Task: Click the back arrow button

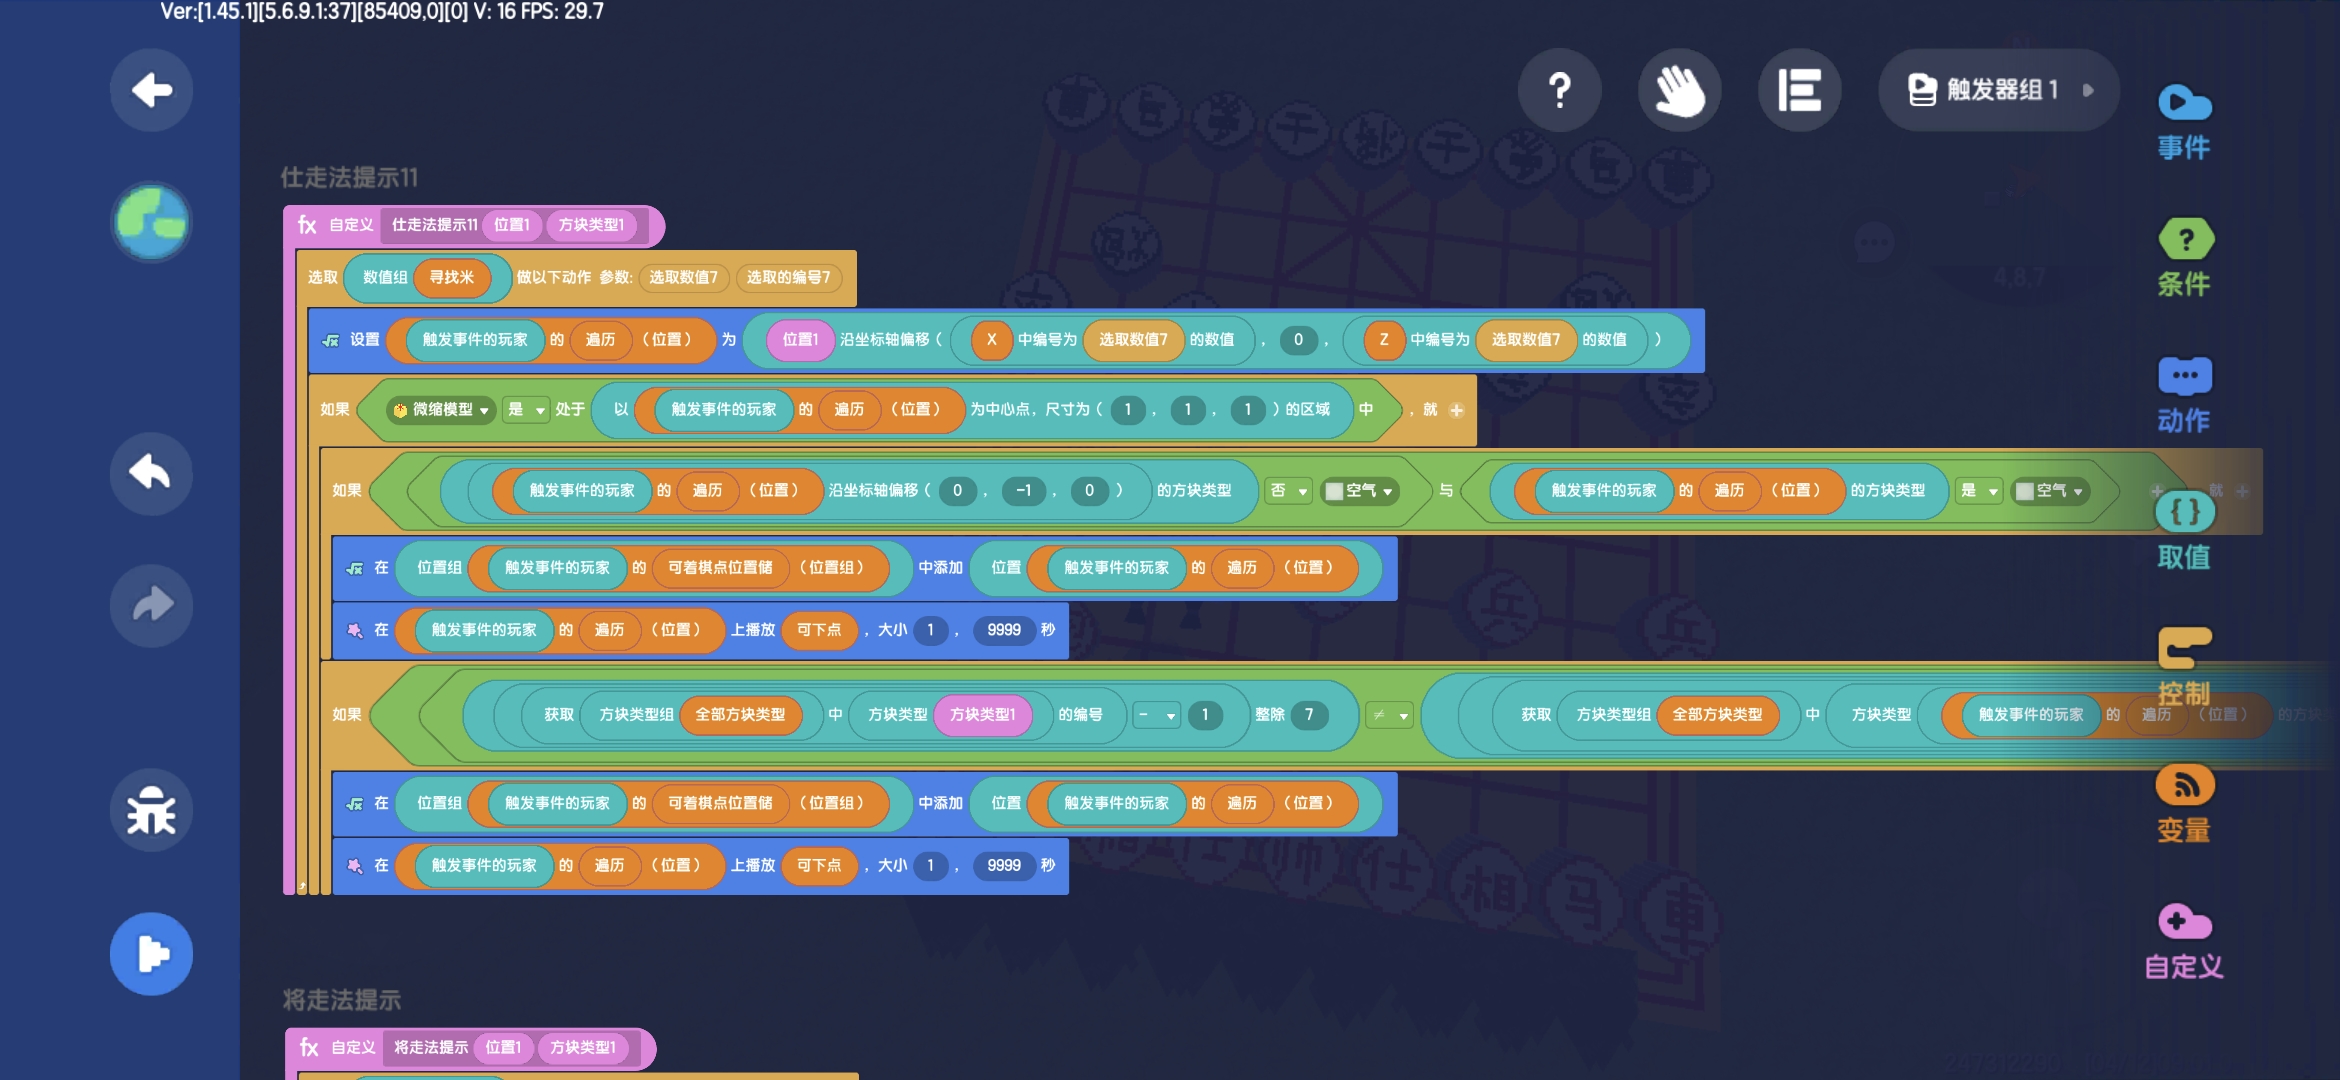Action: coord(151,90)
